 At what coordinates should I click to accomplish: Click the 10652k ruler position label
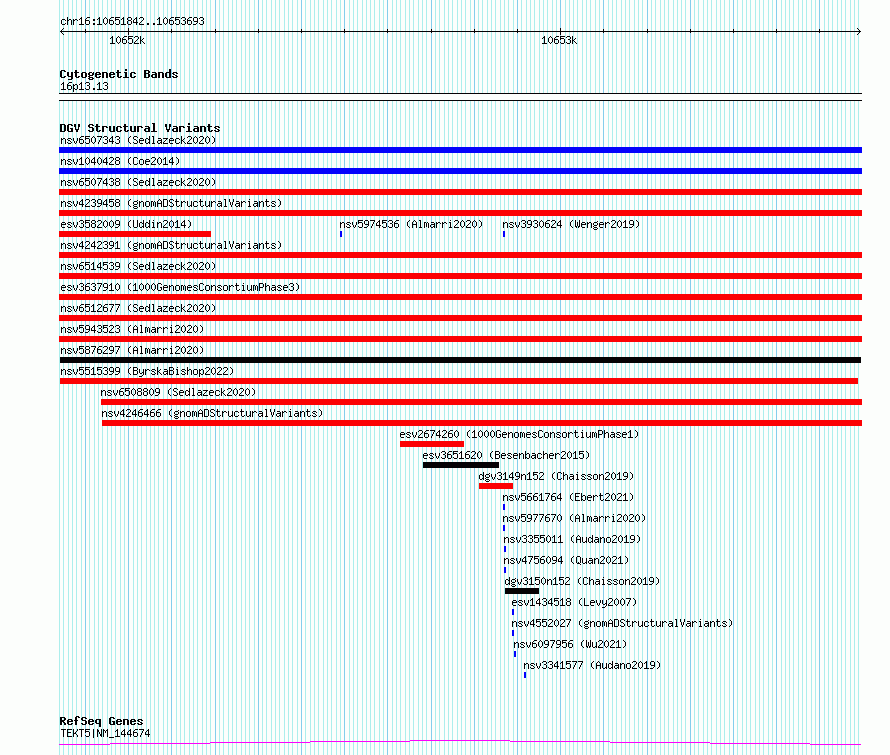(x=127, y=40)
